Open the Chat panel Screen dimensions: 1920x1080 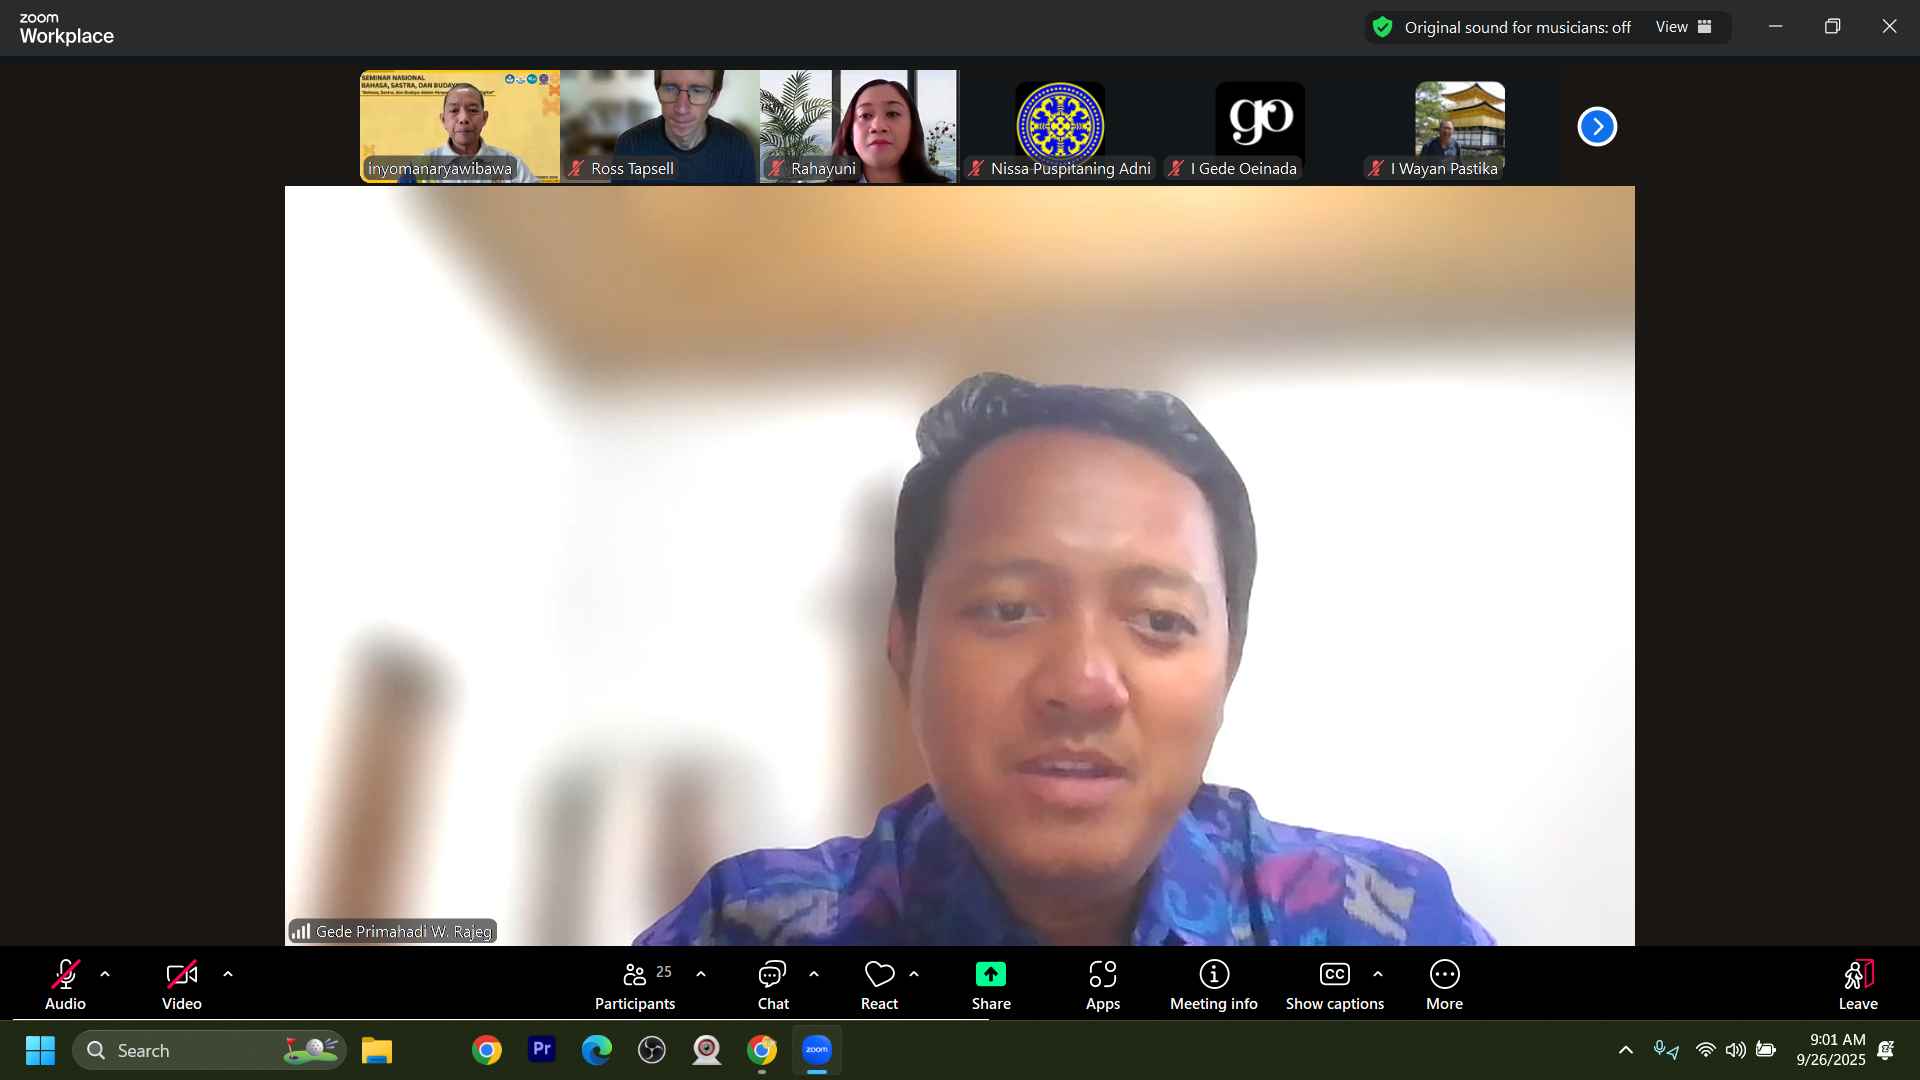pyautogui.click(x=772, y=985)
